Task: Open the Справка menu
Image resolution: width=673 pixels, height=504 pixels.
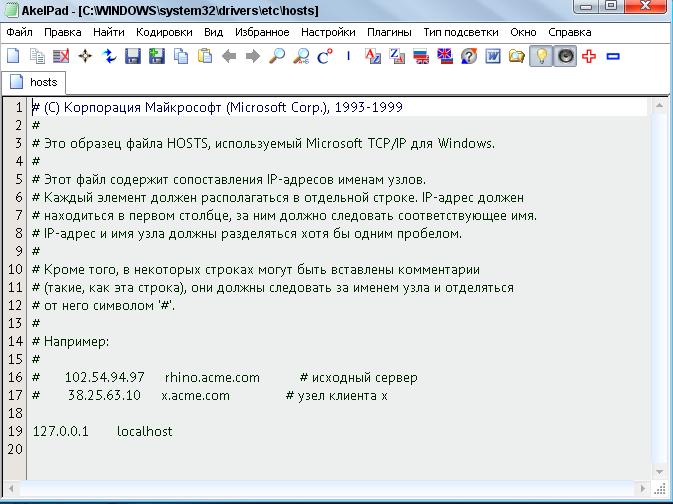Action: tap(570, 32)
